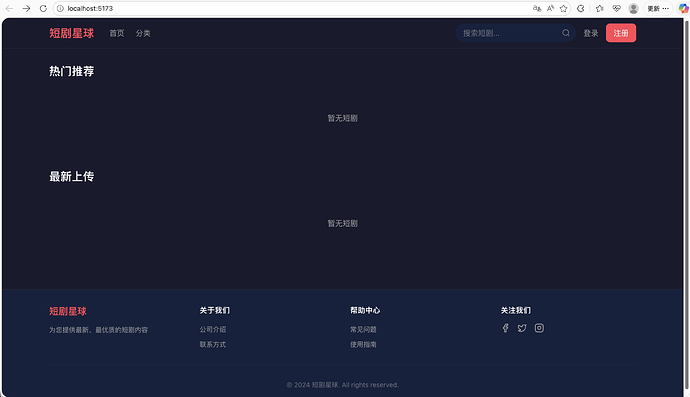Open the browser profile avatar
The height and width of the screenshot is (397, 690).
634,8
